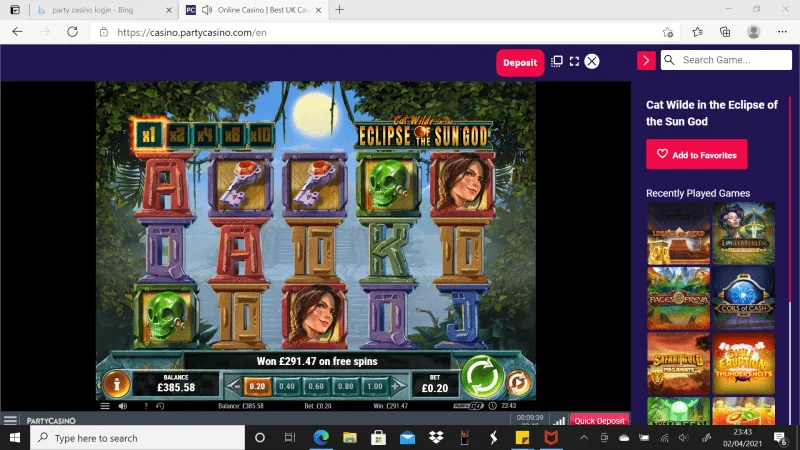This screenshot has height=450, width=800.
Task: Click the red Deposit button
Action: 520,63
